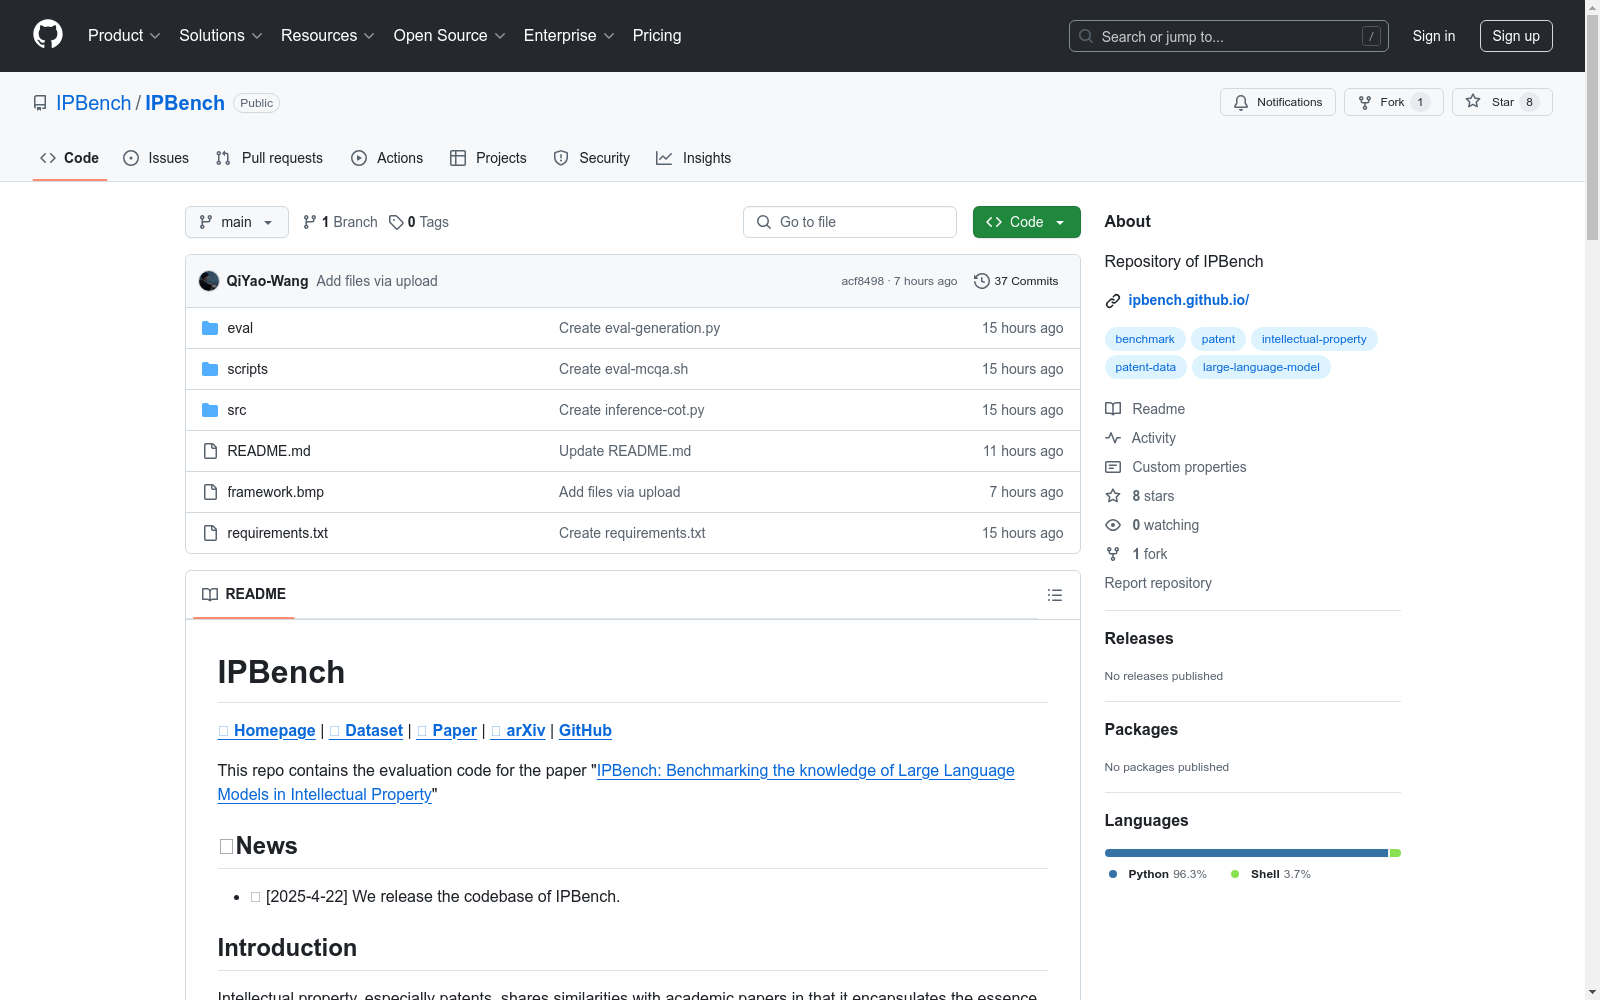Switch to the Pull requests tab
Image resolution: width=1600 pixels, height=1000 pixels.
coord(269,158)
